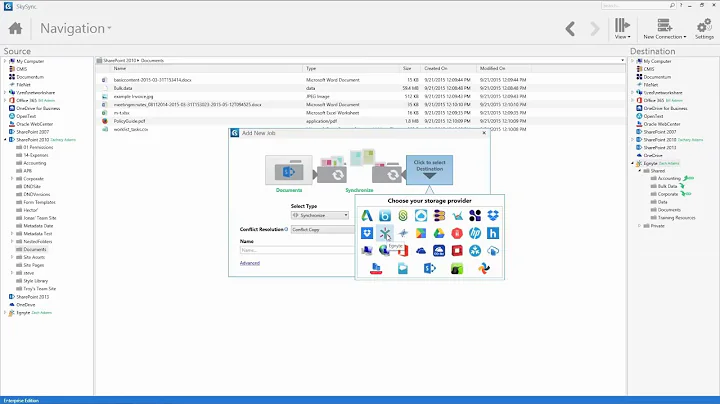The width and height of the screenshot is (720, 404).
Task: Collapse Egnyte node in Destination tree
Action: pos(632,163)
